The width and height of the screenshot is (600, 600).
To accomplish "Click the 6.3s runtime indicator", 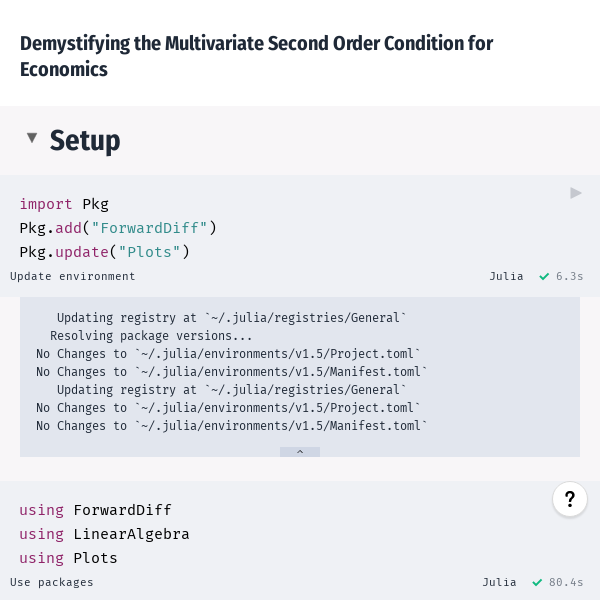I will pos(570,276).
